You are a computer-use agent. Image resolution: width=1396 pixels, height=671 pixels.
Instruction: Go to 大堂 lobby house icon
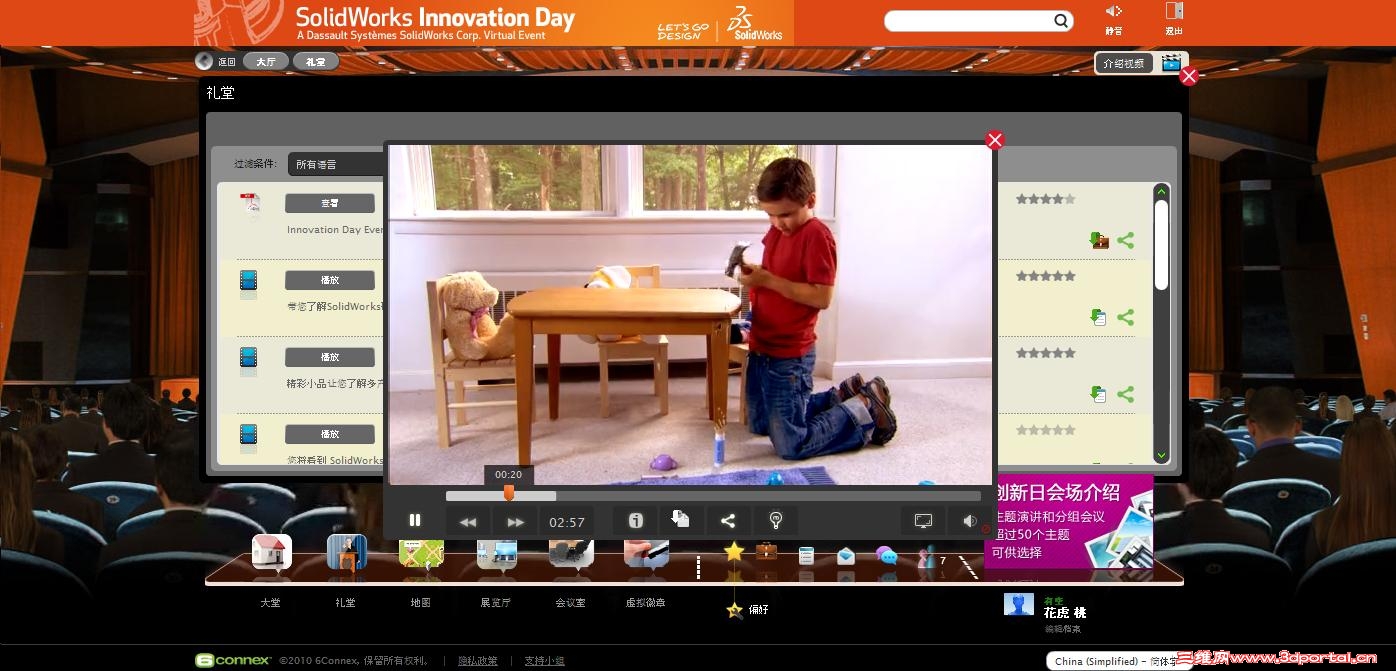(272, 552)
